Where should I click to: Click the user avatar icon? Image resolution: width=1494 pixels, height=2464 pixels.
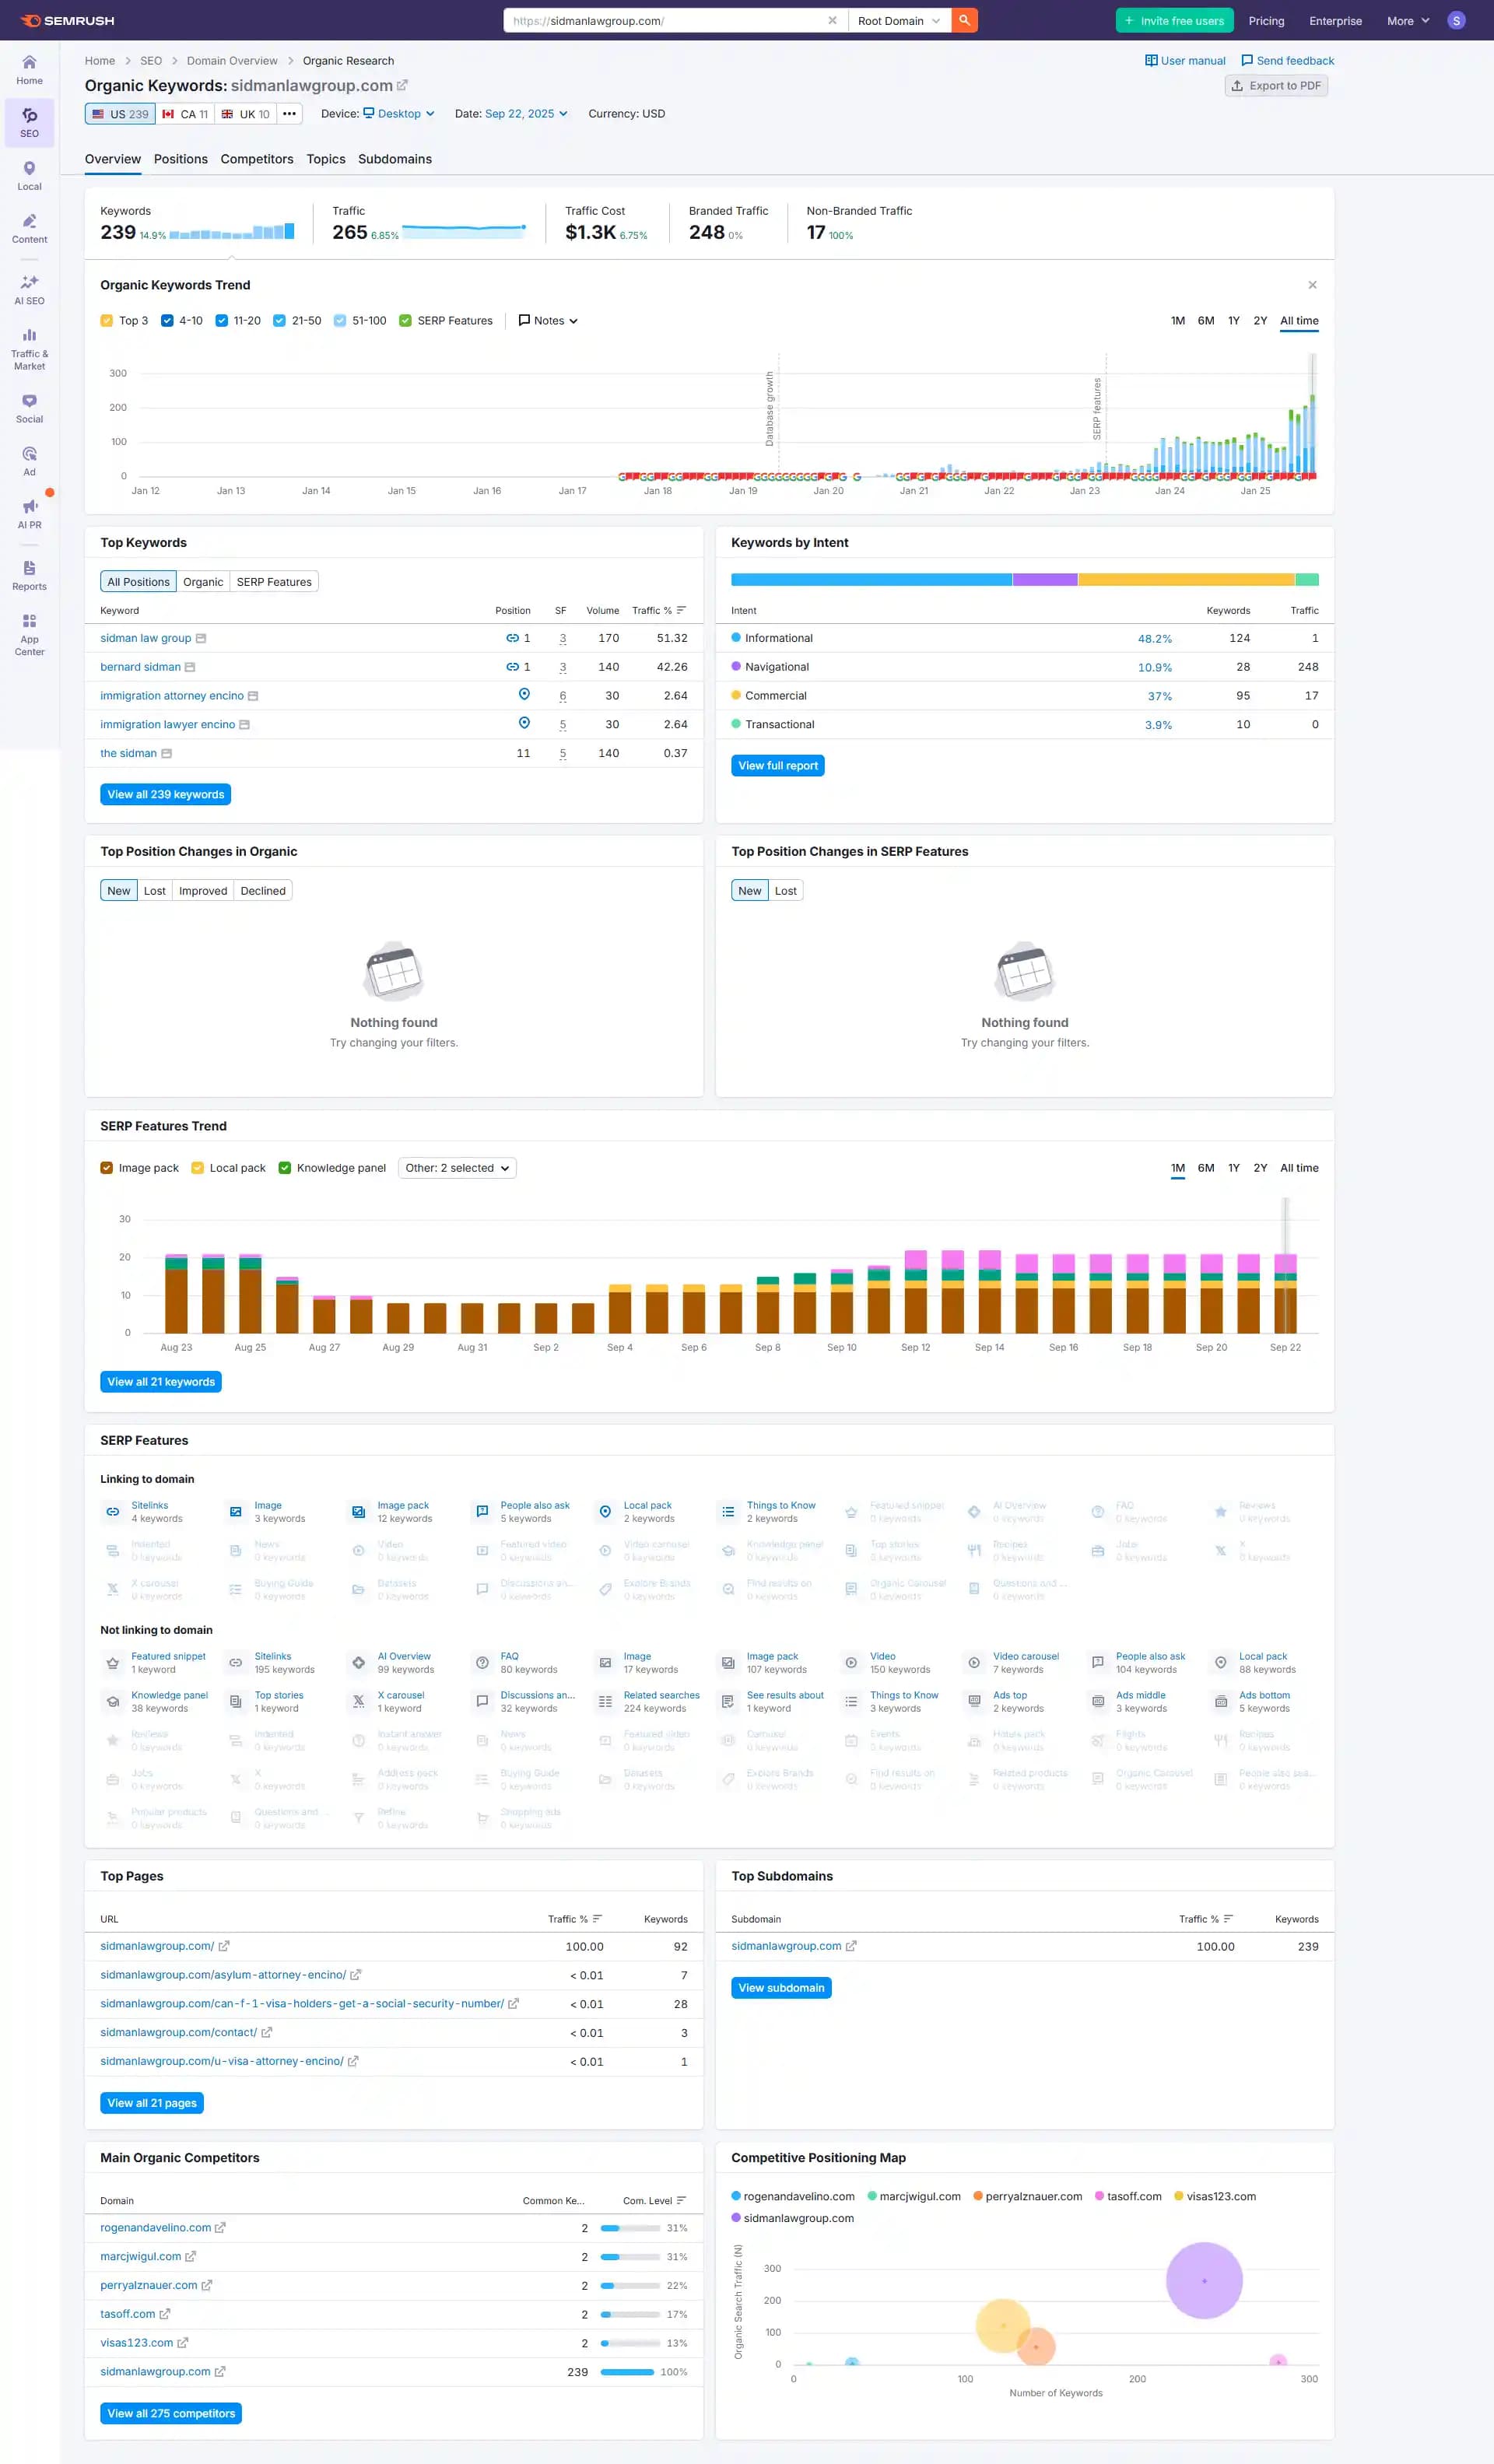(x=1456, y=20)
